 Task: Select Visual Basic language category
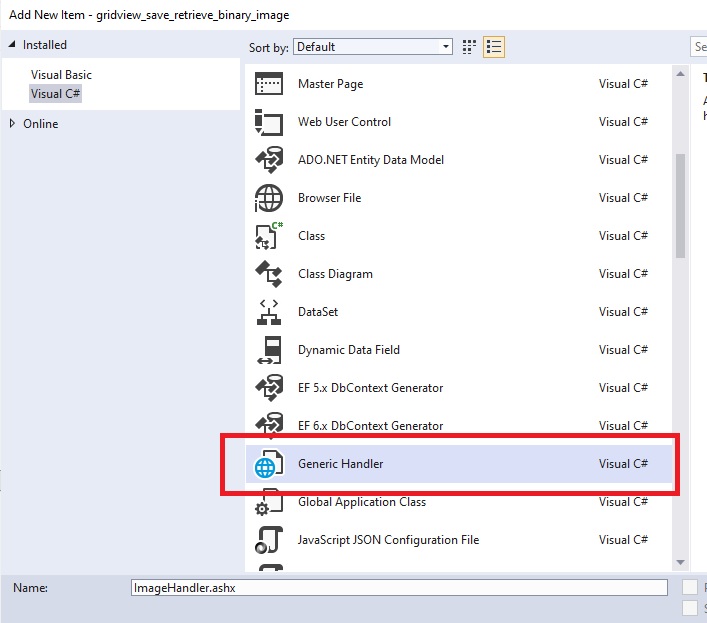tap(61, 75)
